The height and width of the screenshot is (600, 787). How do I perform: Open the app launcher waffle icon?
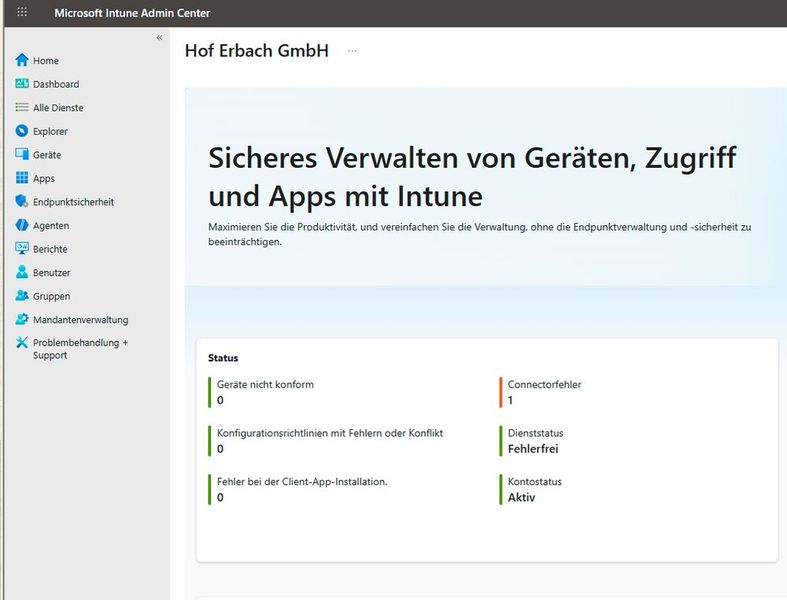coord(22,12)
